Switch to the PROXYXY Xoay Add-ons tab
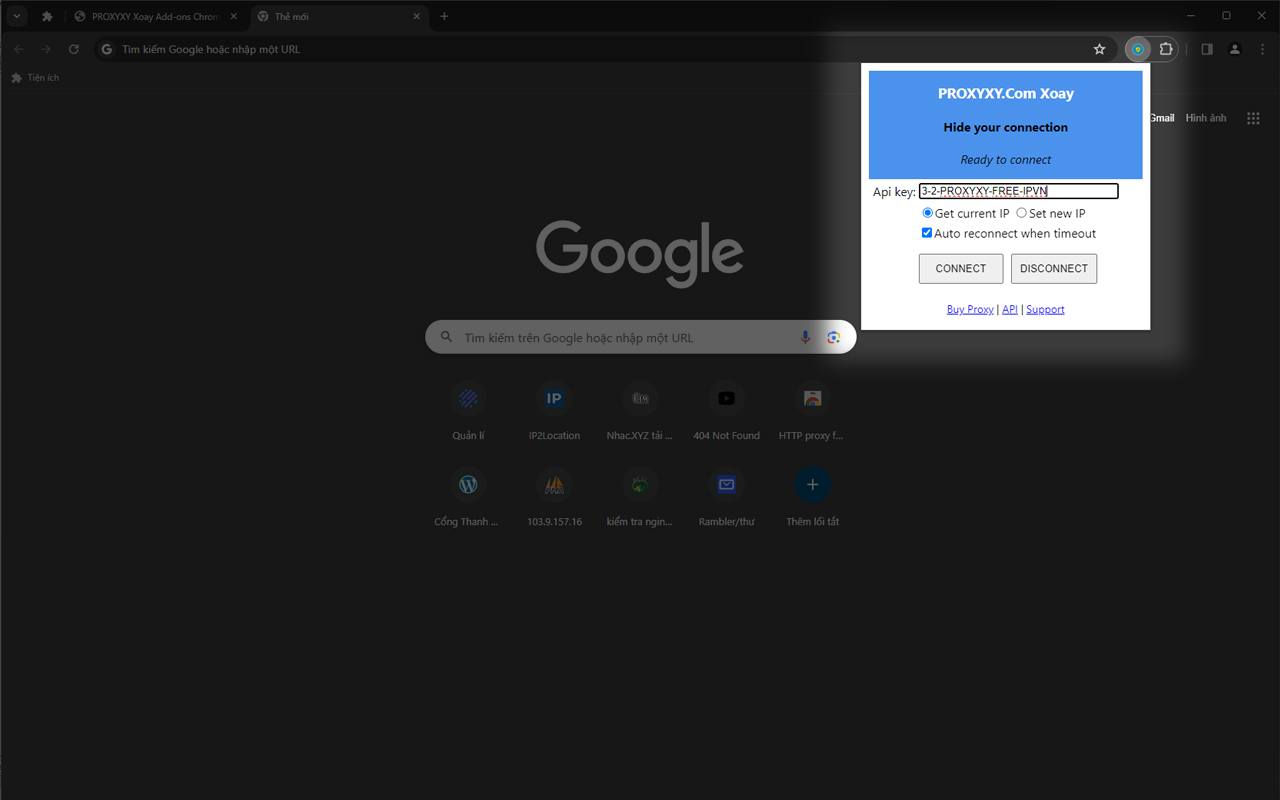The image size is (1280, 800). [x=150, y=16]
